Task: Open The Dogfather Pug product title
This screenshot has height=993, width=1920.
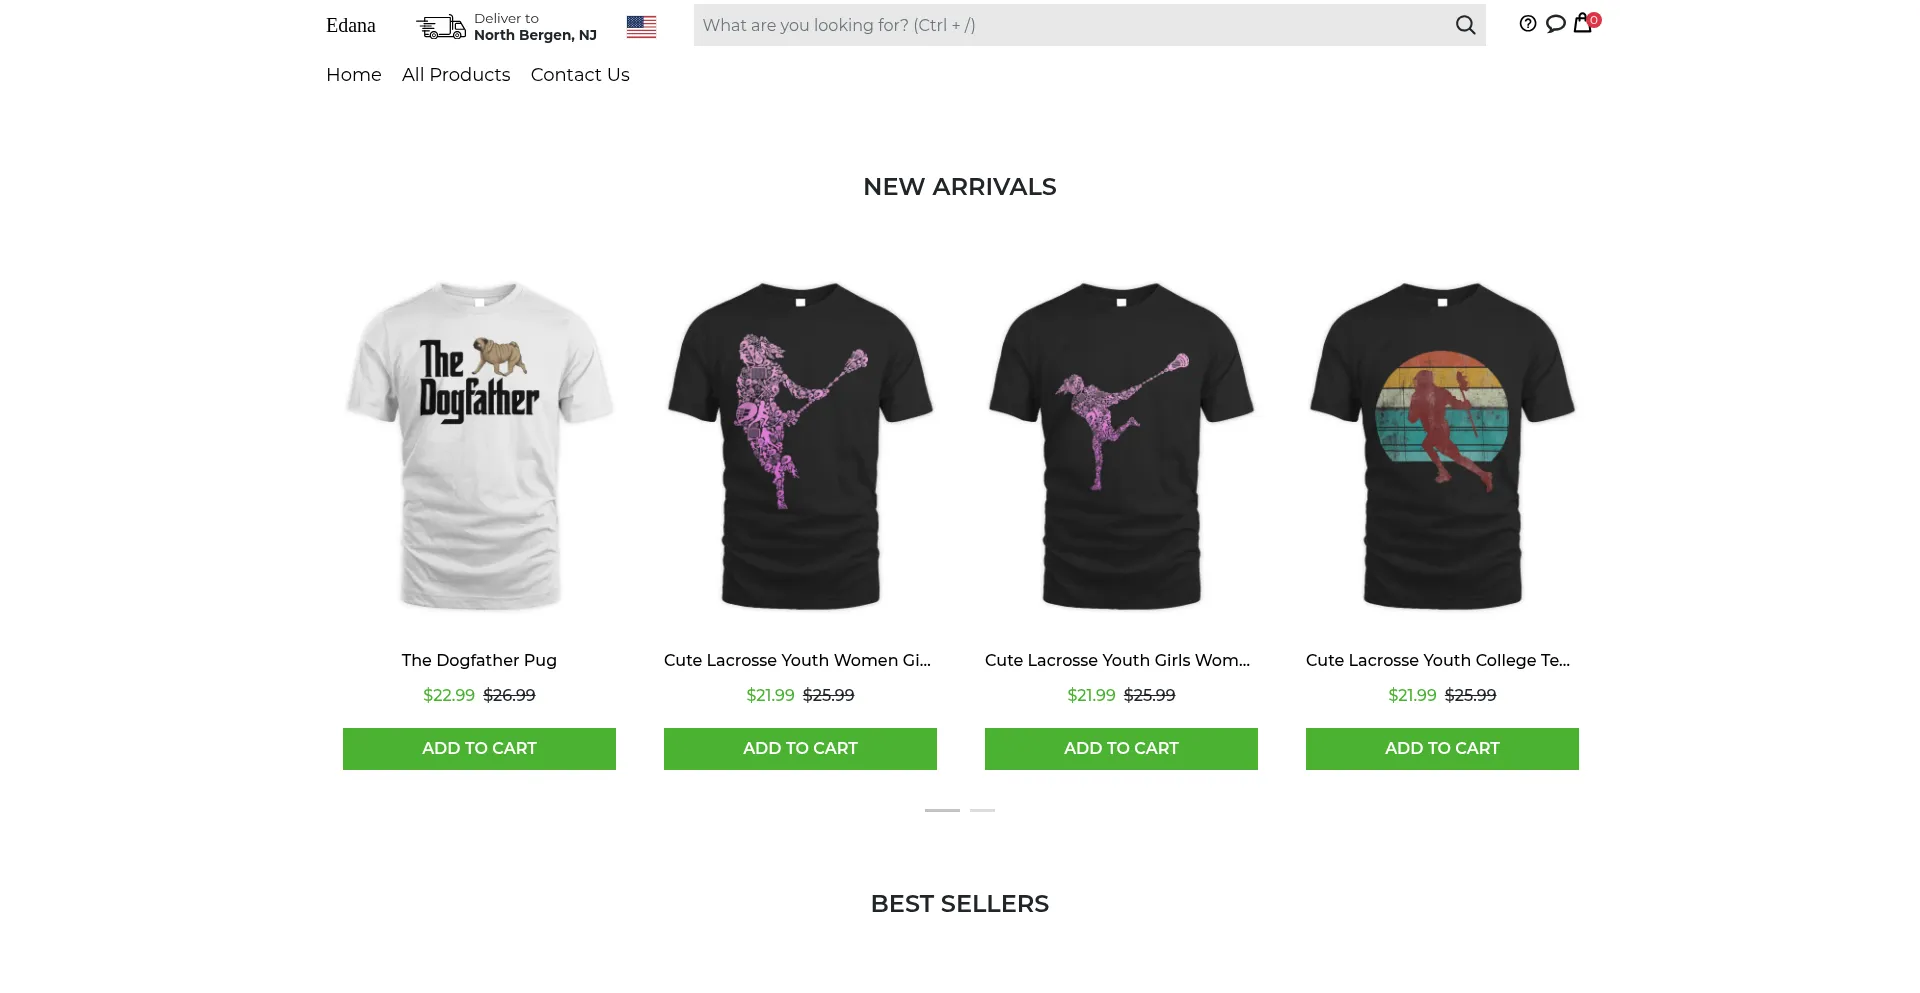Action: pyautogui.click(x=479, y=660)
